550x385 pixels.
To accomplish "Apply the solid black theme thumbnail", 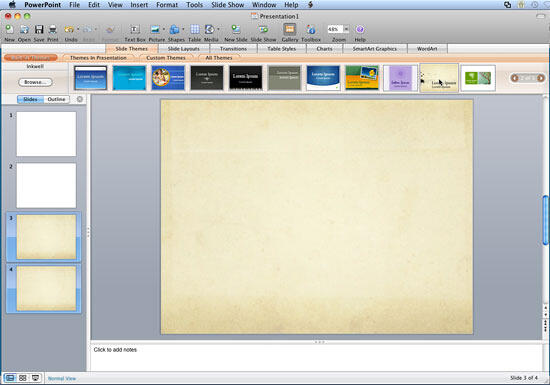I will tap(246, 77).
